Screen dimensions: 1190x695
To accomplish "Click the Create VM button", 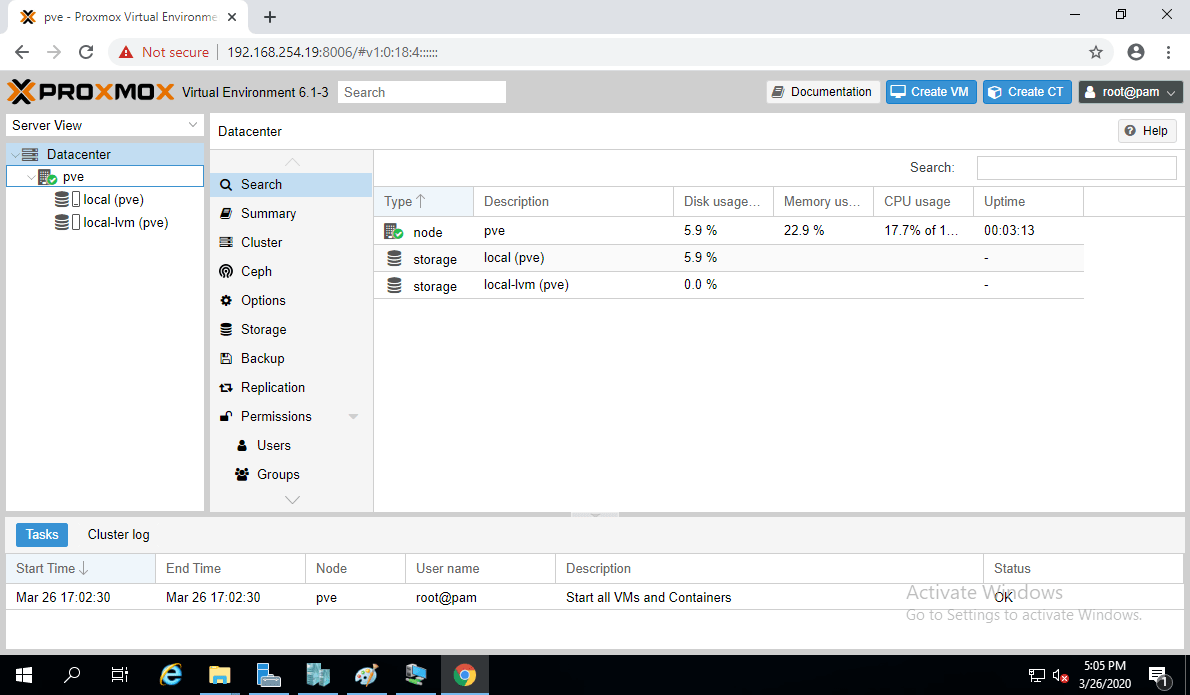I will [x=930, y=92].
